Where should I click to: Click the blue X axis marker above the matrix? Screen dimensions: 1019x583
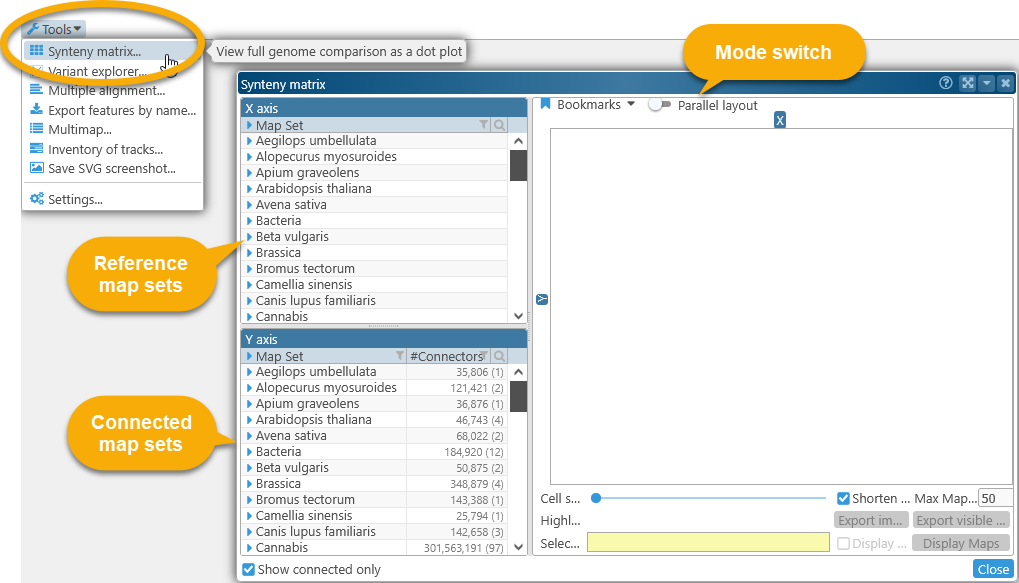click(780, 120)
